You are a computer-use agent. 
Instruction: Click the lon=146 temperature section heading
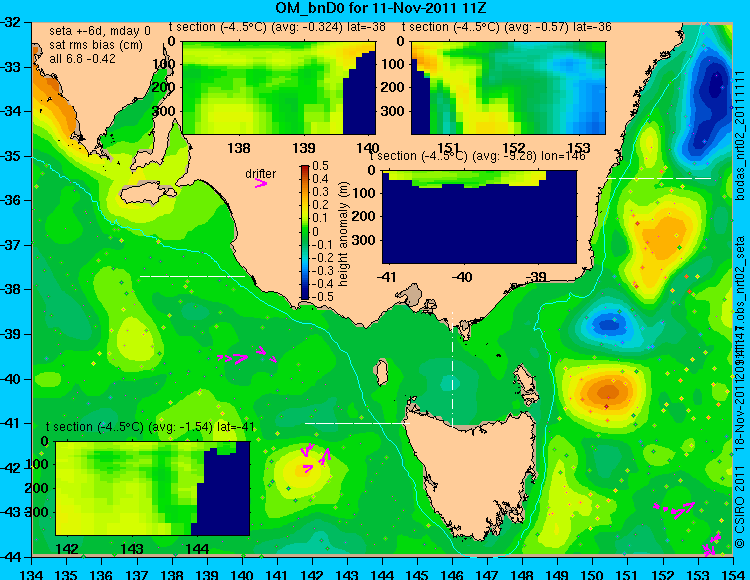478,156
